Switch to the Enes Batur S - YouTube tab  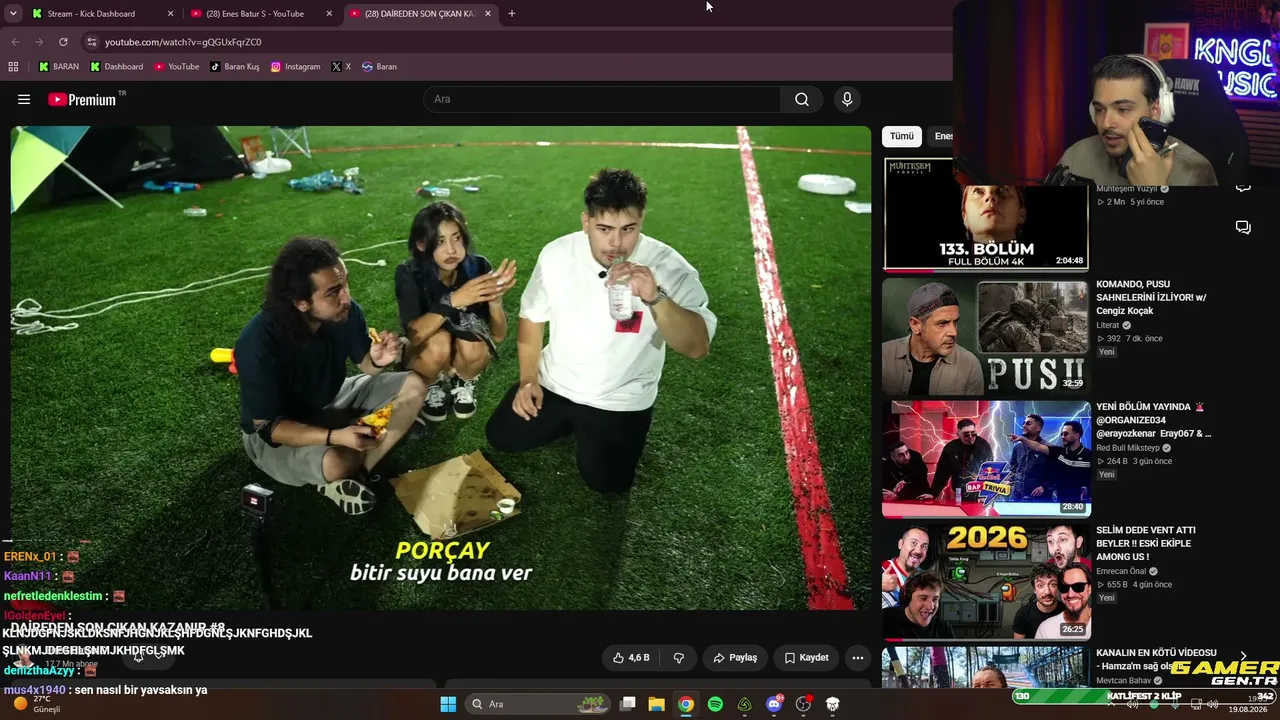tap(254, 14)
